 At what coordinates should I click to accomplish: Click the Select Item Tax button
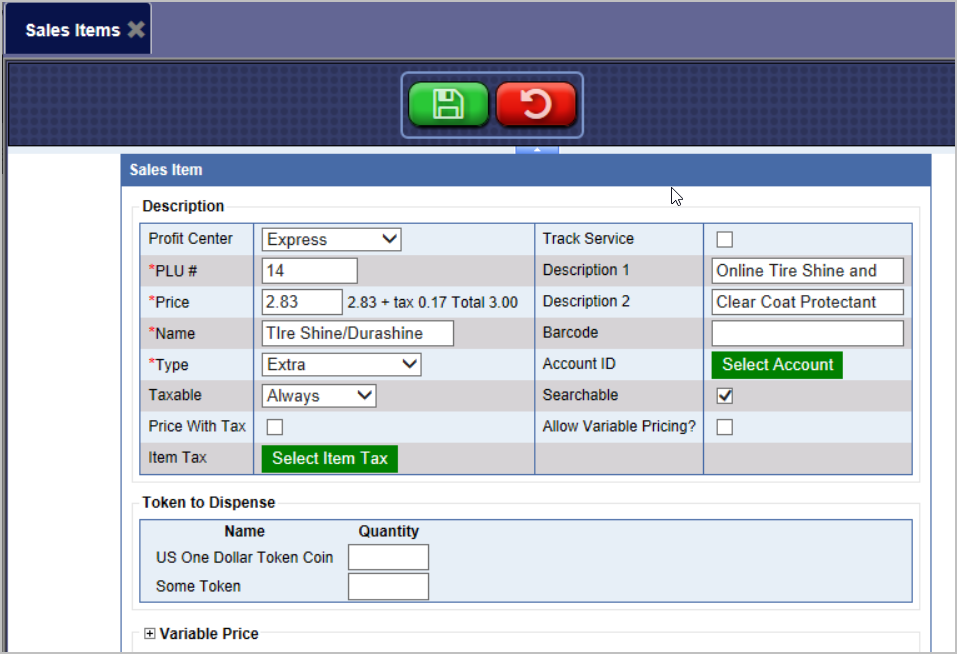point(329,458)
